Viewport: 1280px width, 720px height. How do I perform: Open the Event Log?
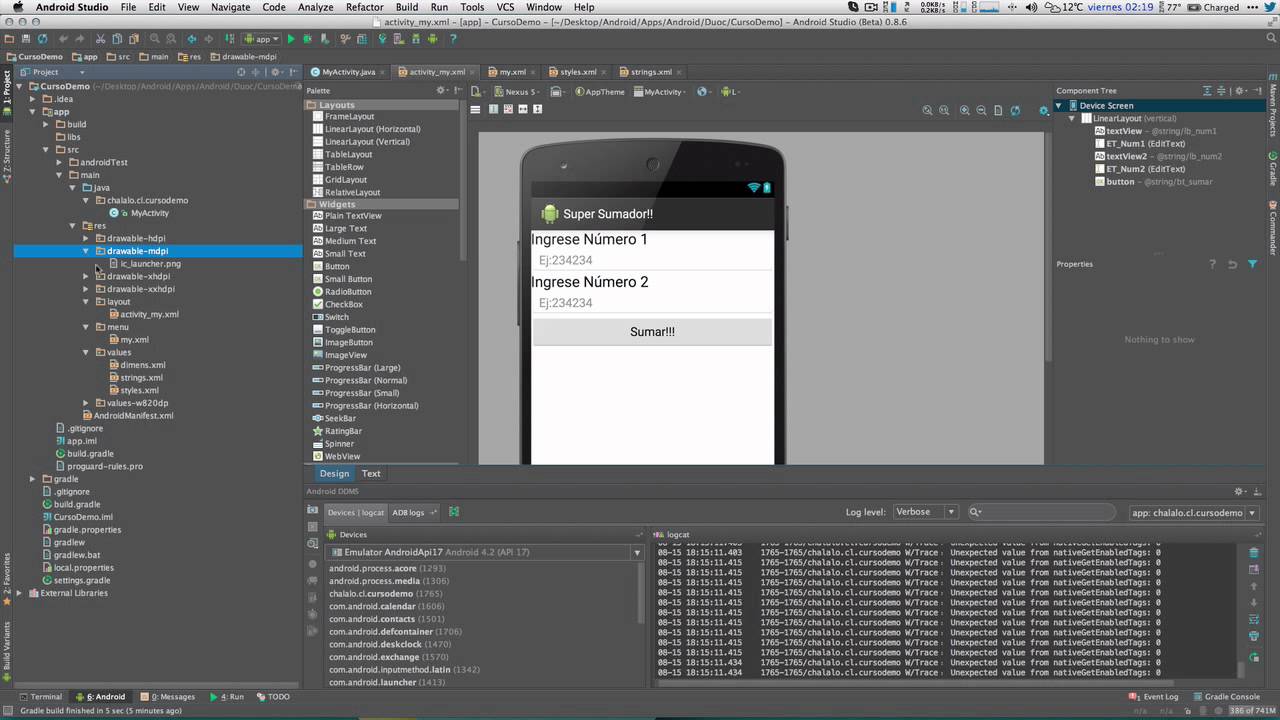pos(1154,697)
